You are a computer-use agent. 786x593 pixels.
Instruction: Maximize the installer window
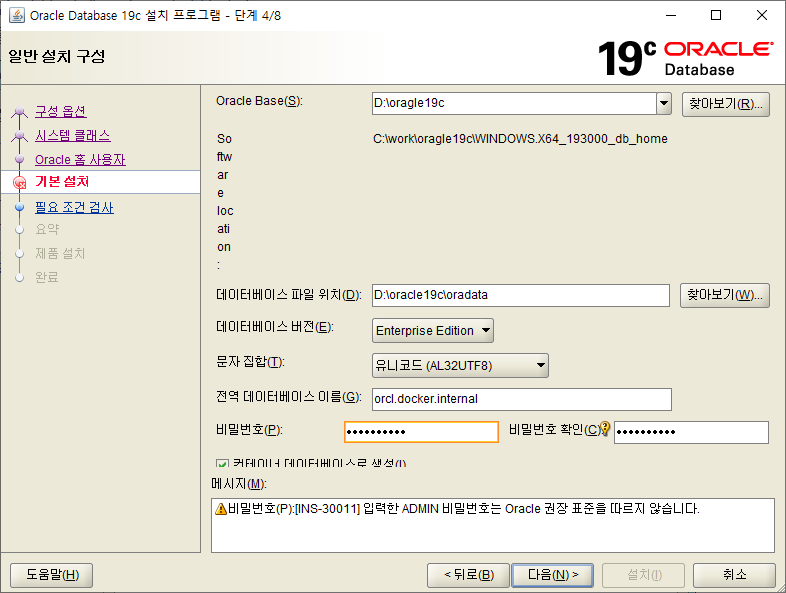[x=716, y=15]
